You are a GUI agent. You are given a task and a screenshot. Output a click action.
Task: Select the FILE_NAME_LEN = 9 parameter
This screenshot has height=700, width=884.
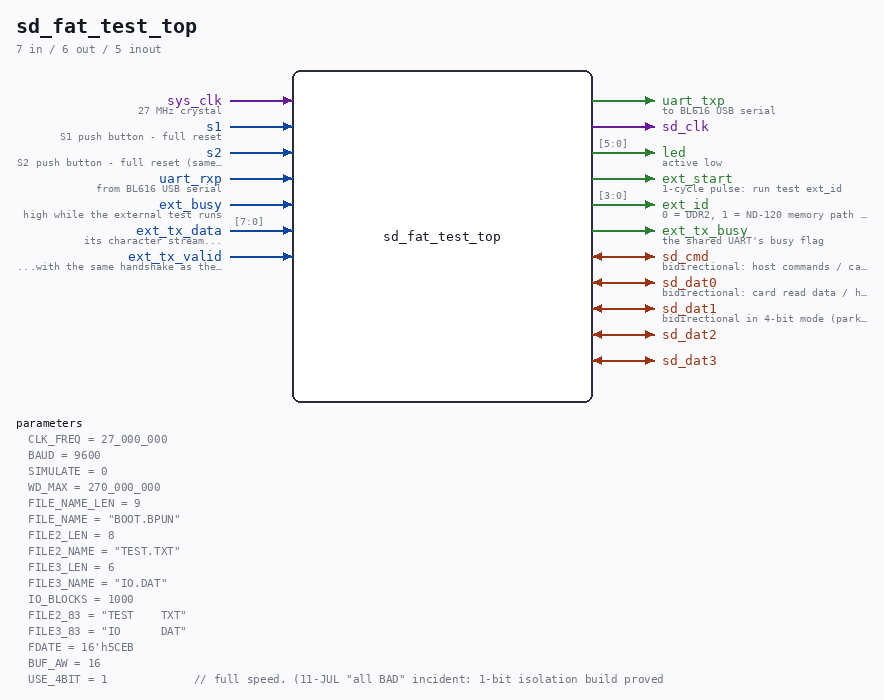[x=85, y=503]
